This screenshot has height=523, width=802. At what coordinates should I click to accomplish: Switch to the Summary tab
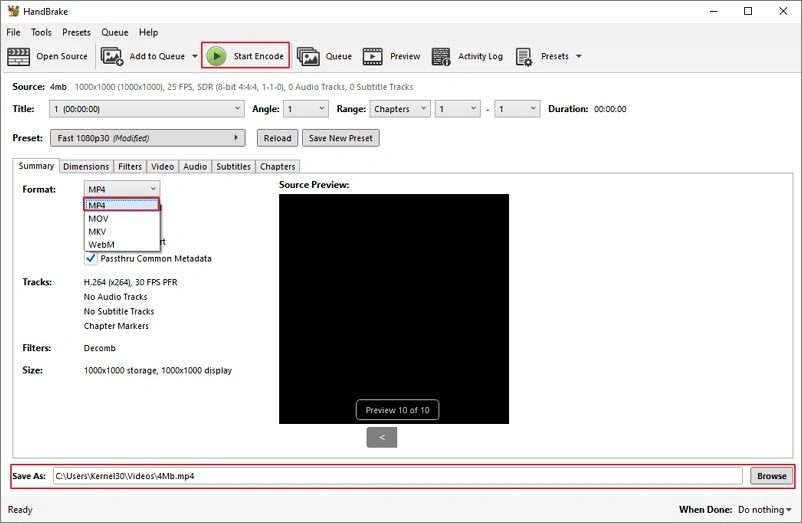36,166
